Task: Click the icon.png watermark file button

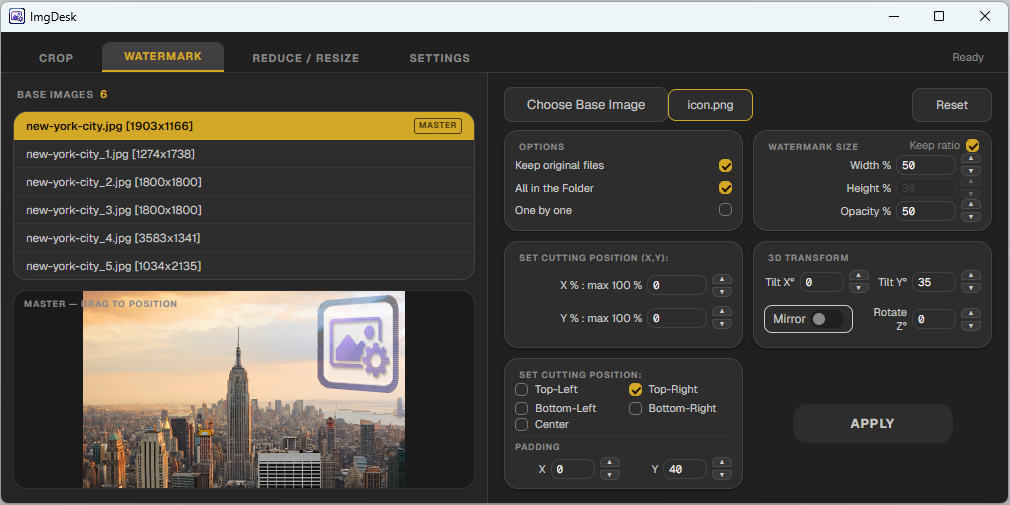Action: coord(710,105)
